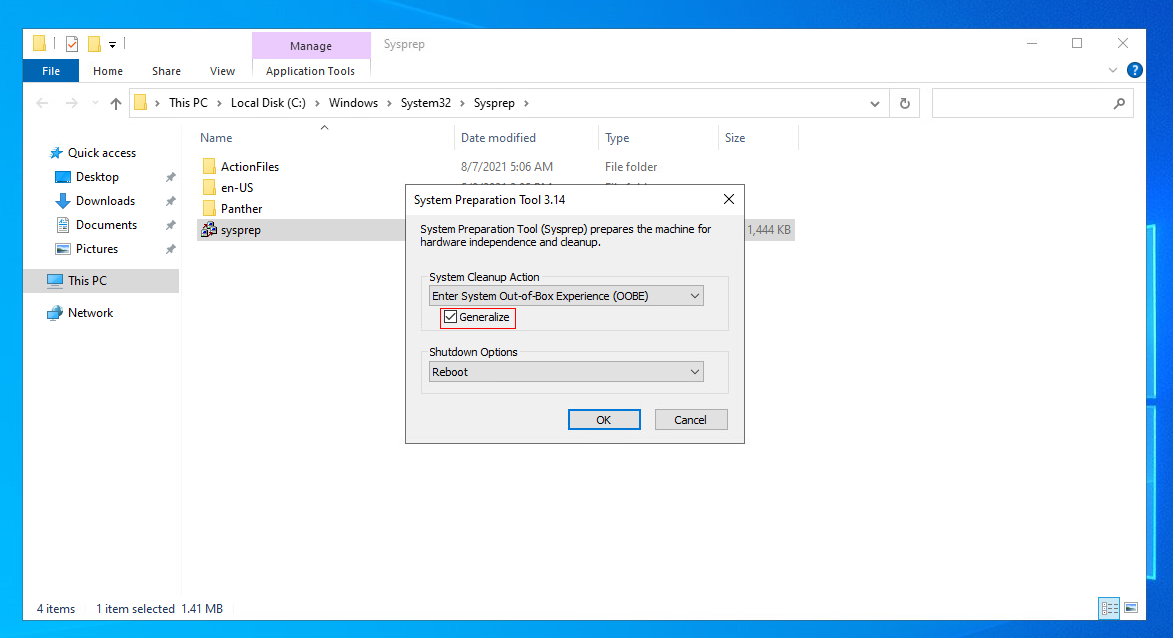Cancel the System Preparation Tool dialog
Screen dimensions: 1173x638
[690, 420]
